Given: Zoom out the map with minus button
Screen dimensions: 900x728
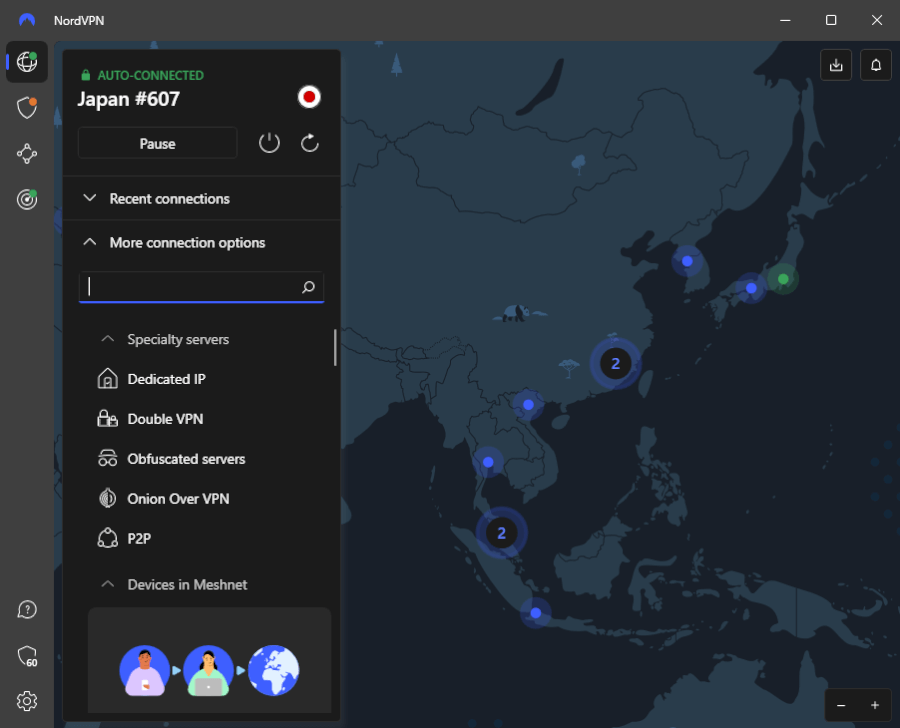Looking at the screenshot, I should click(841, 705).
